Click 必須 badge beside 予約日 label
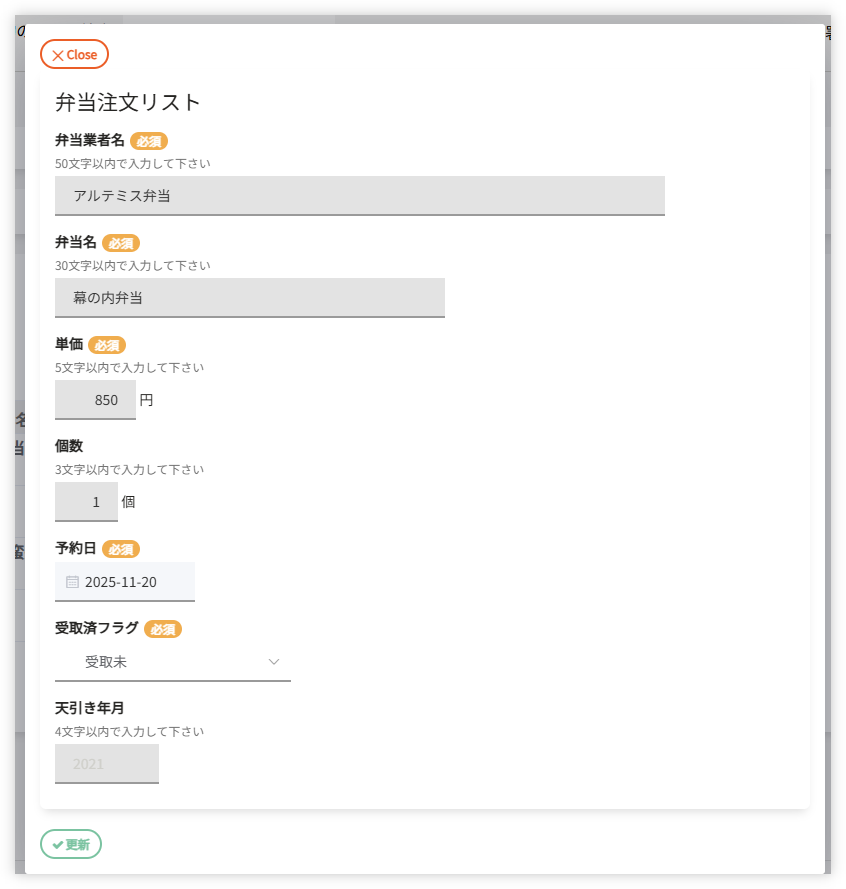Image resolution: width=846 pixels, height=889 pixels. pyautogui.click(x=121, y=549)
